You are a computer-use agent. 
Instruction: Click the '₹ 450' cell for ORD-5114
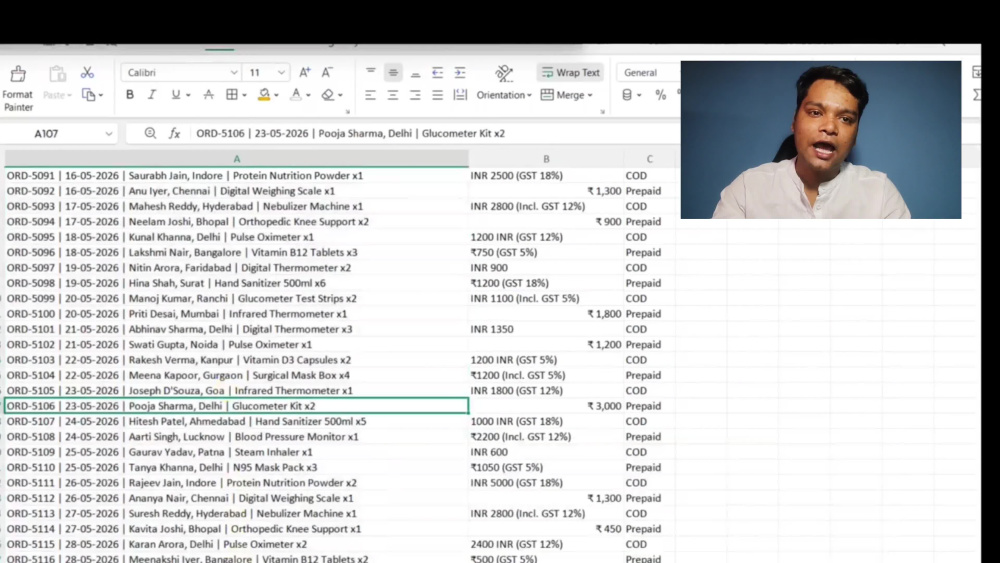coord(546,529)
